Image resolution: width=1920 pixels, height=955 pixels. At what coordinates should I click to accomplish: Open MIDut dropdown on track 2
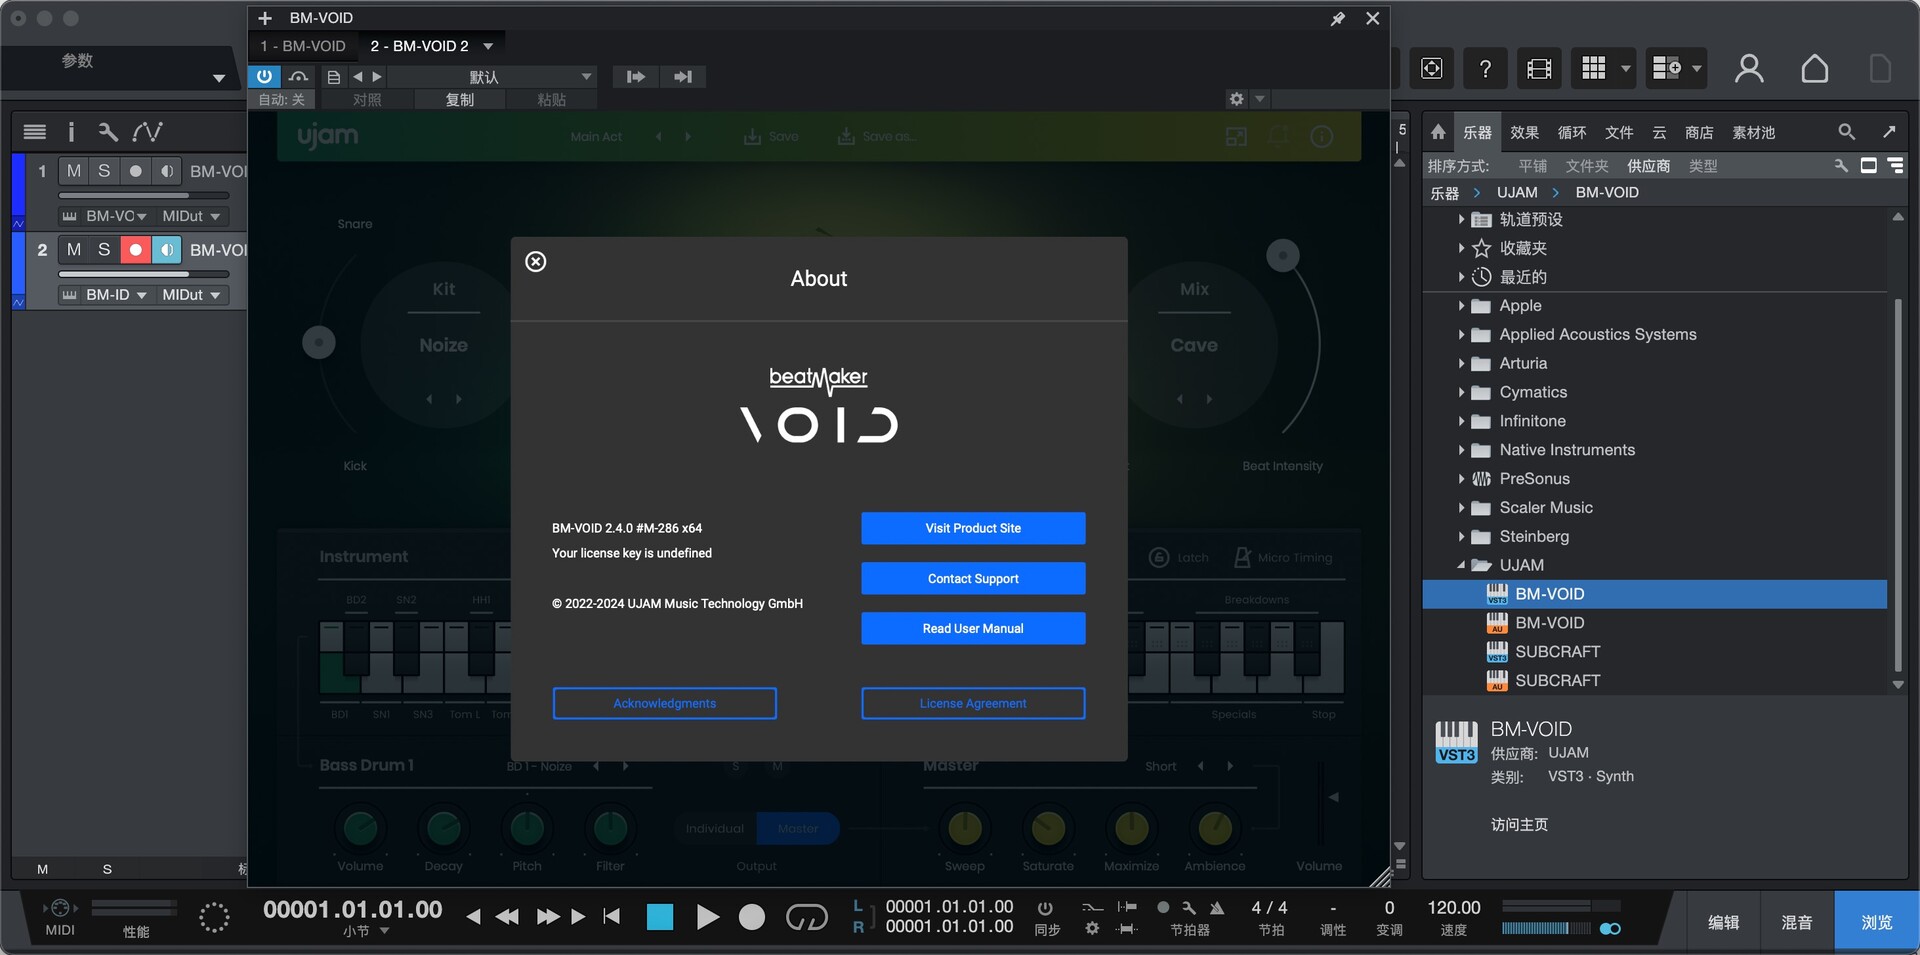pyautogui.click(x=192, y=295)
